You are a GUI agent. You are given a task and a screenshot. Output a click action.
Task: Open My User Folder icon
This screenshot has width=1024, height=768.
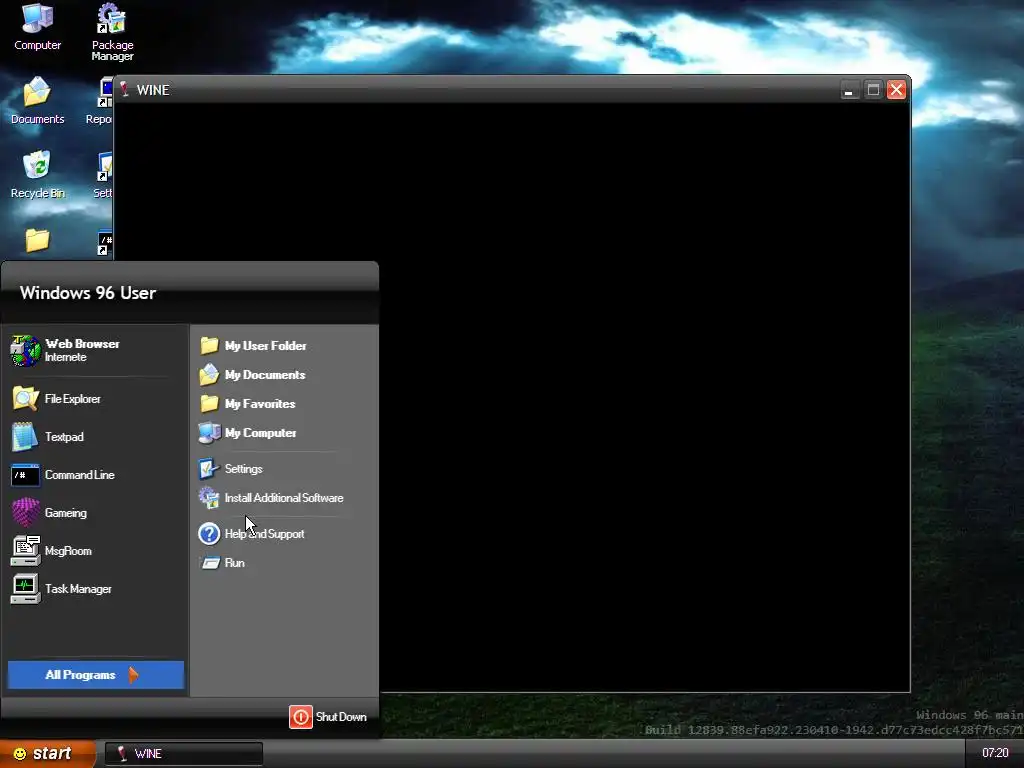pyautogui.click(x=209, y=345)
